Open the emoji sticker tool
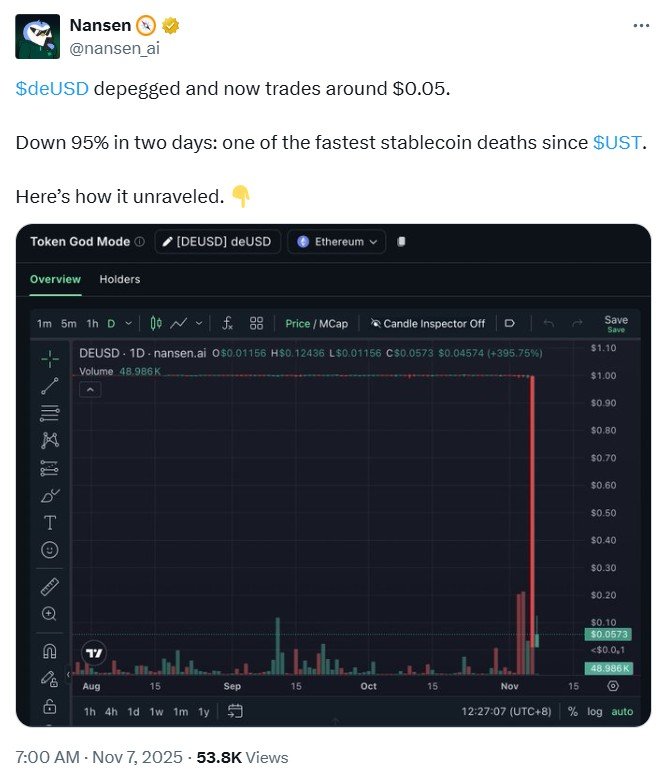This screenshot has width=661, height=772. (49, 549)
